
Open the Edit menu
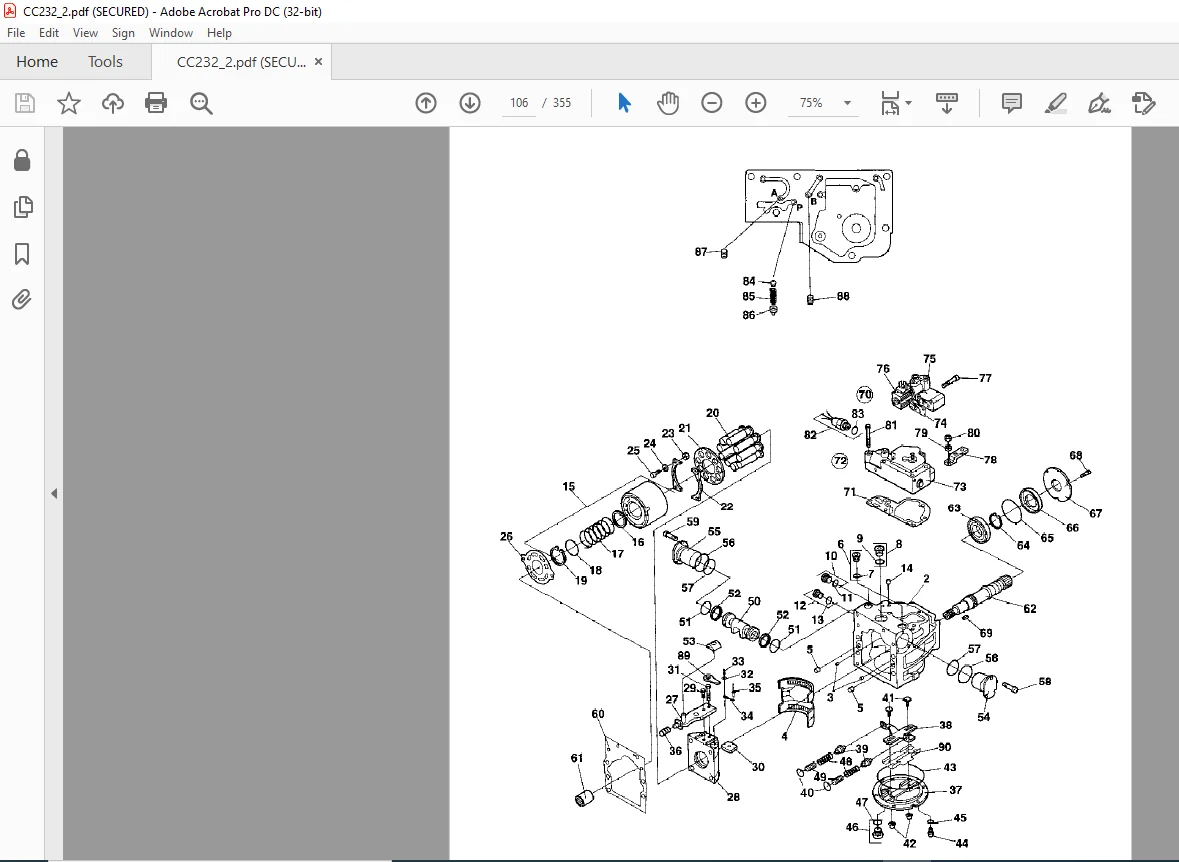pos(49,33)
